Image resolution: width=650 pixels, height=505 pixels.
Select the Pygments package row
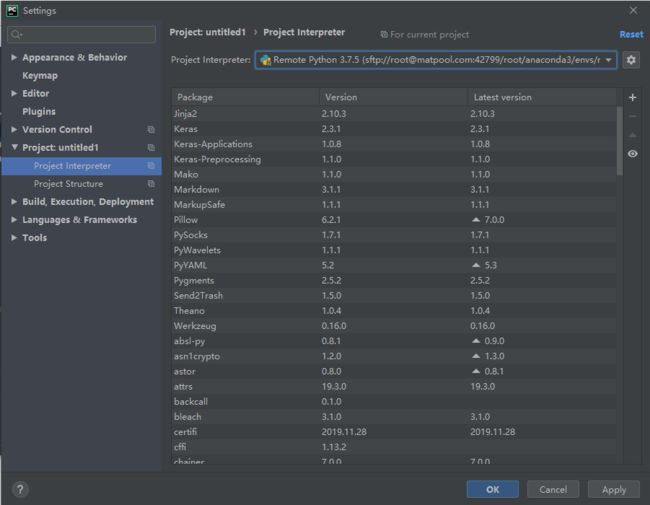[394, 280]
